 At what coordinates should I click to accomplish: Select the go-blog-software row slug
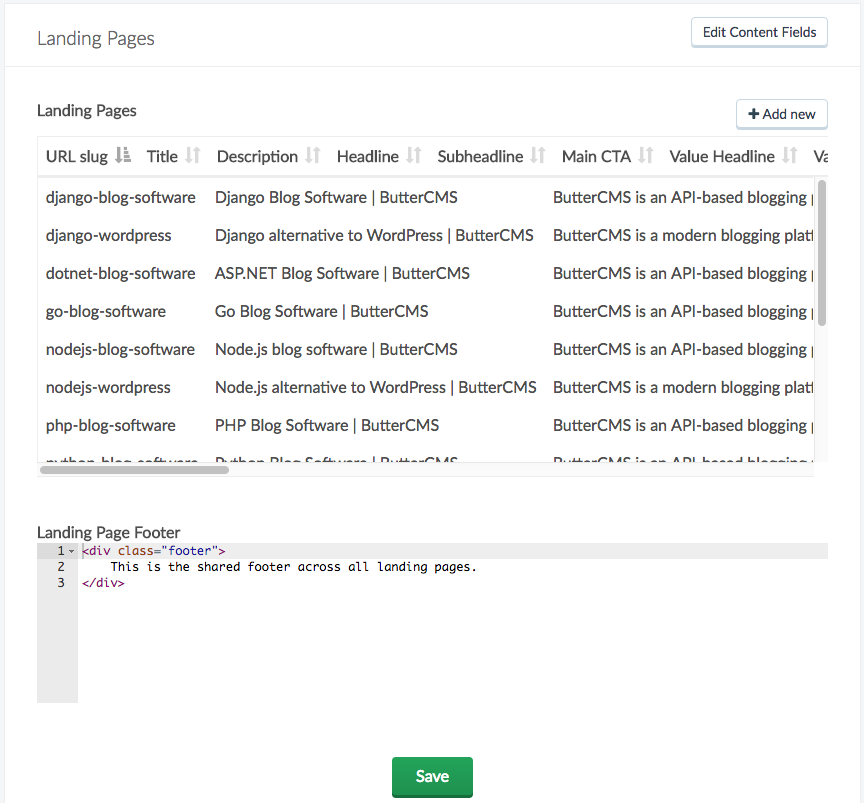106,311
